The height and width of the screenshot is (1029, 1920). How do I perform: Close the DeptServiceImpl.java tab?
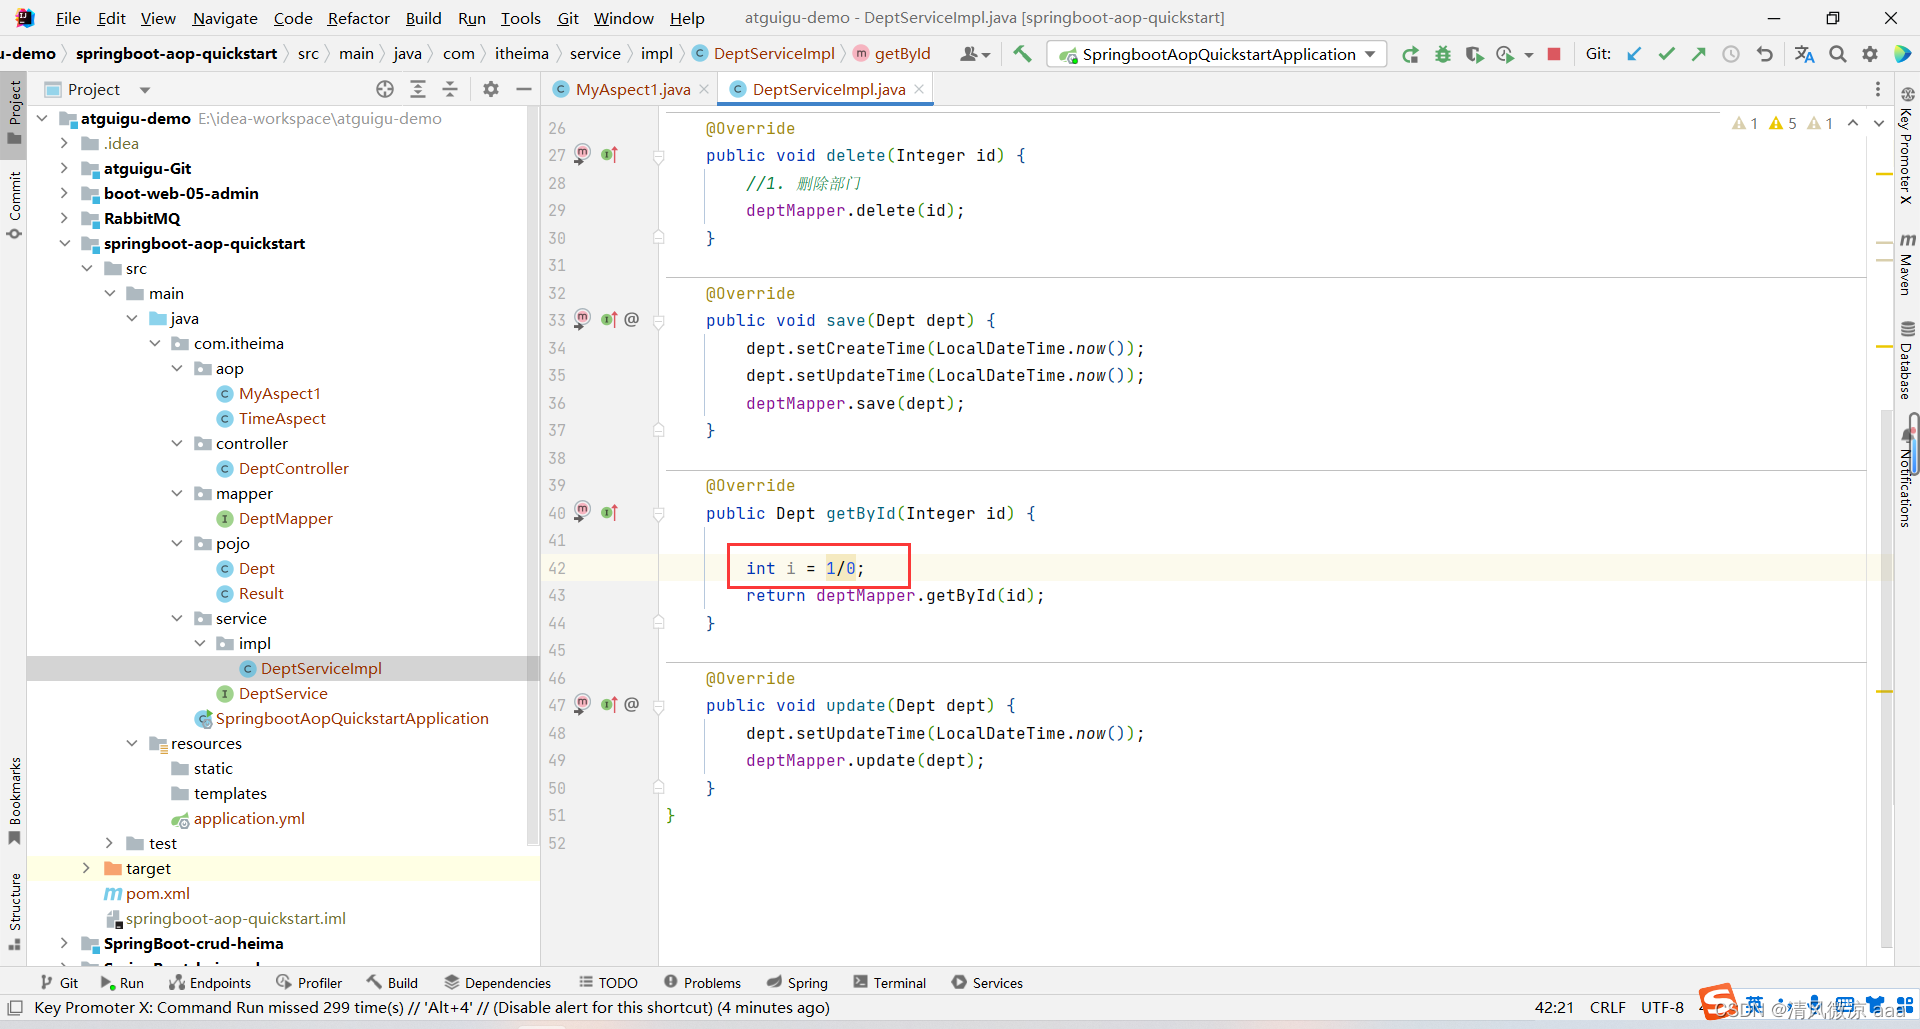(x=919, y=89)
